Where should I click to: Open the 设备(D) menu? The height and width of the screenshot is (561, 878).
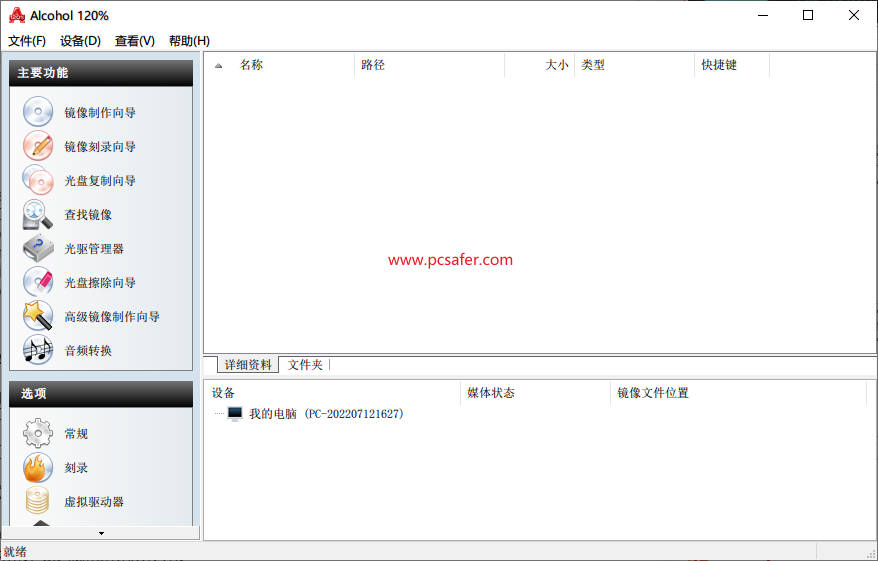(80, 41)
